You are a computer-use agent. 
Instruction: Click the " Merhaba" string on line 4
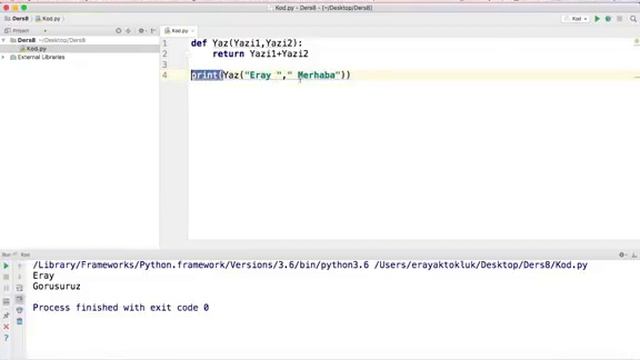pos(314,75)
